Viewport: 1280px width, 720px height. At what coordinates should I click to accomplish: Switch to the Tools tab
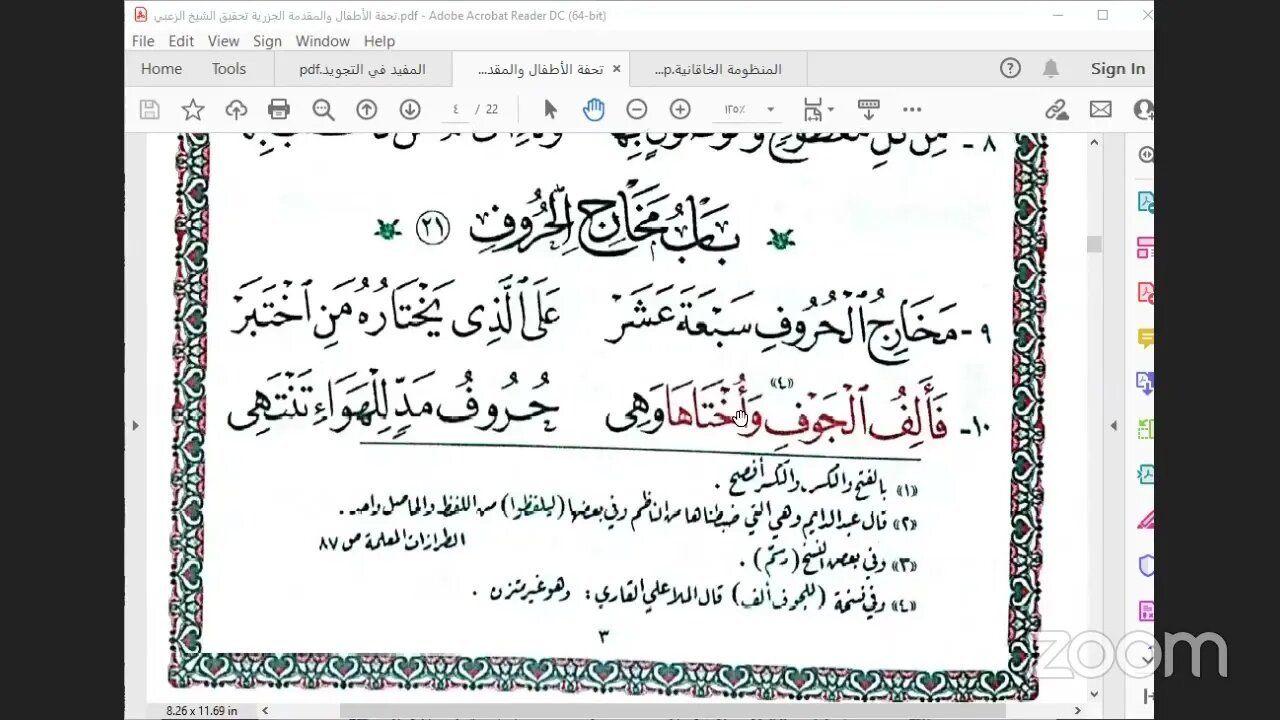(x=229, y=69)
